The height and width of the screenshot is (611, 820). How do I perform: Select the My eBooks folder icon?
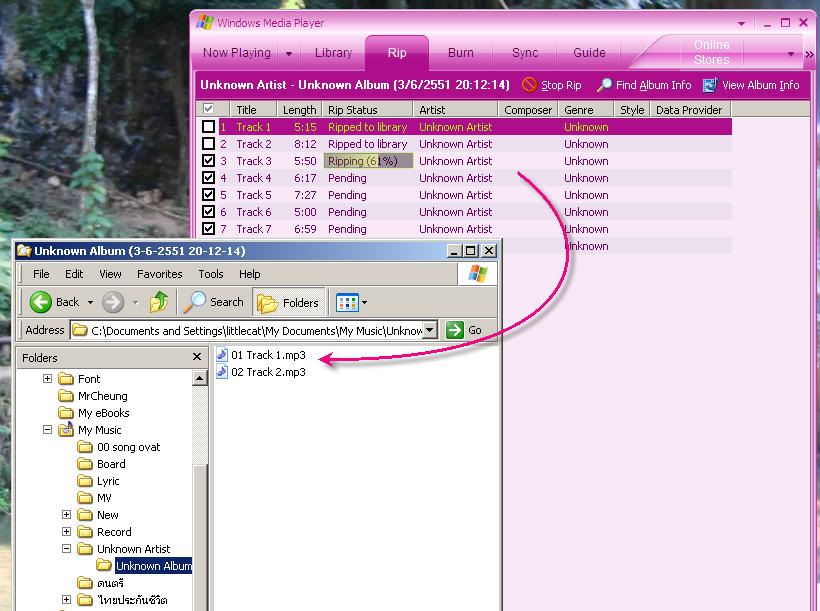(x=66, y=413)
